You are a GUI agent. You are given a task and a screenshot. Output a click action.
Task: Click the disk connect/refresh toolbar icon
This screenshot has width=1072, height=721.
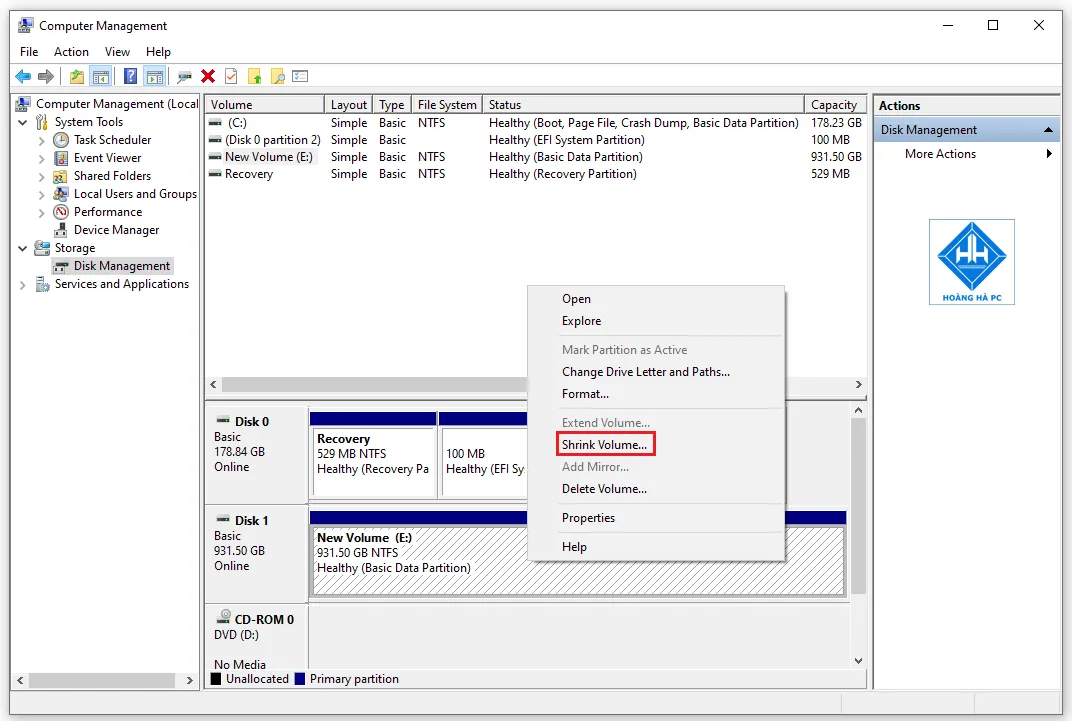184,77
